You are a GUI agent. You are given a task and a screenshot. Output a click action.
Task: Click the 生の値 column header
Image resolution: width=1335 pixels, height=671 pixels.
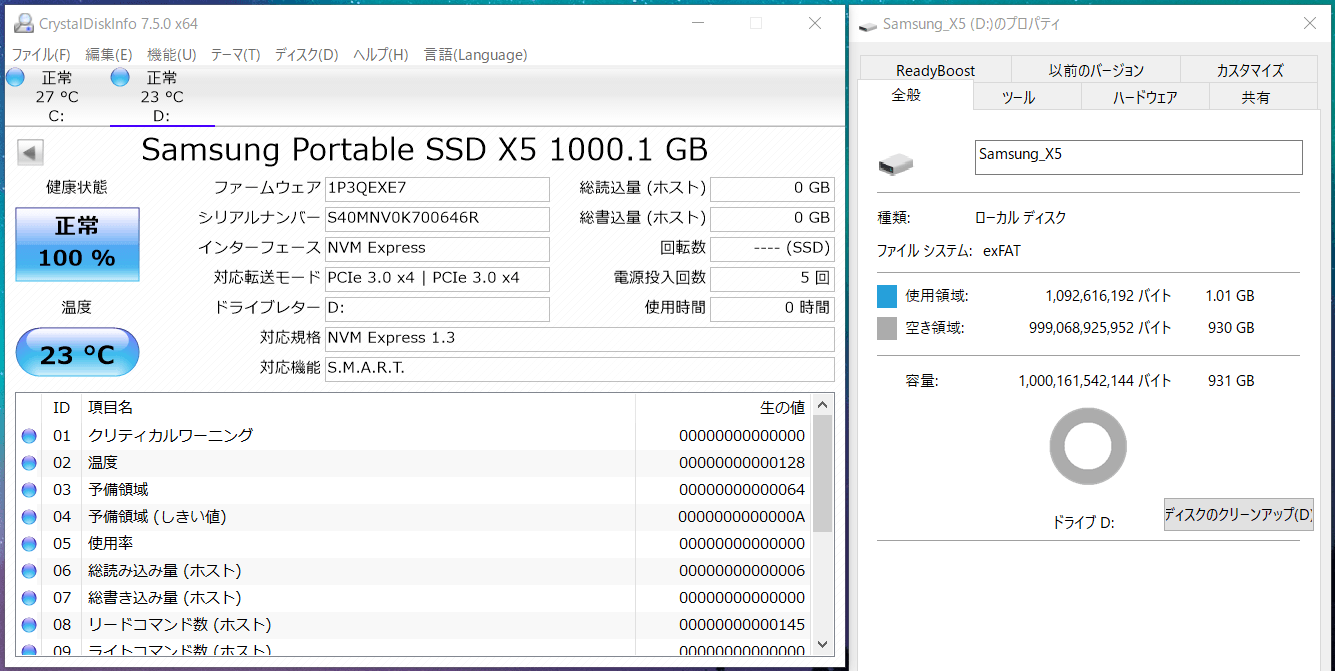coord(724,407)
